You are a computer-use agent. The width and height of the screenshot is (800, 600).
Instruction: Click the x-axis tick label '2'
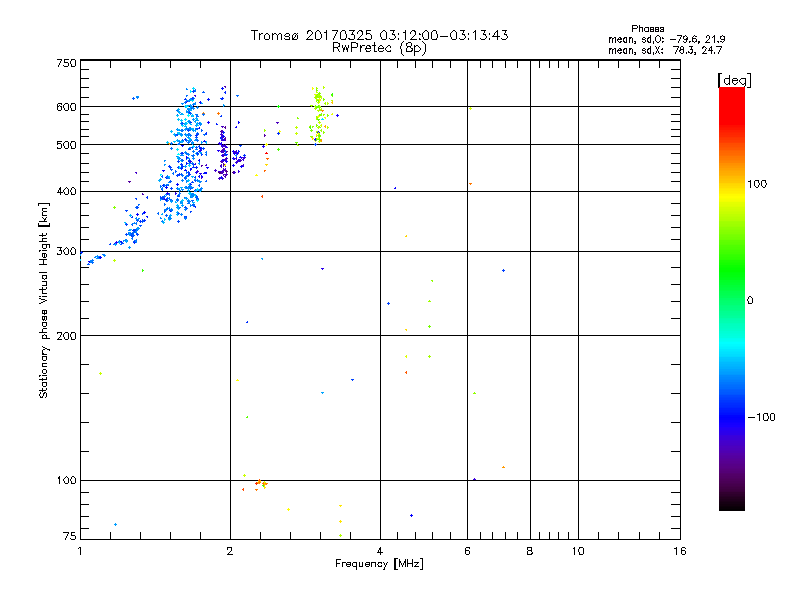(x=230, y=551)
